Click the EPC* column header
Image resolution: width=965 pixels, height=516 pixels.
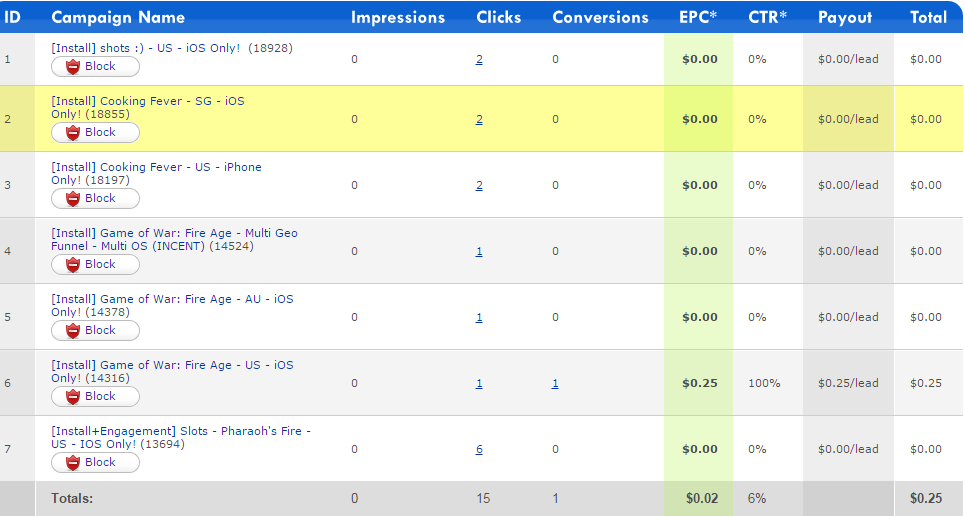[x=698, y=17]
